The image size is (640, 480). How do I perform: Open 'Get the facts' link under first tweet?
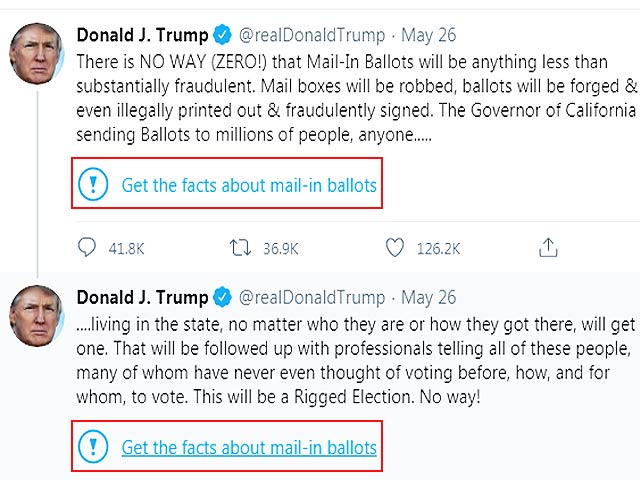249,185
